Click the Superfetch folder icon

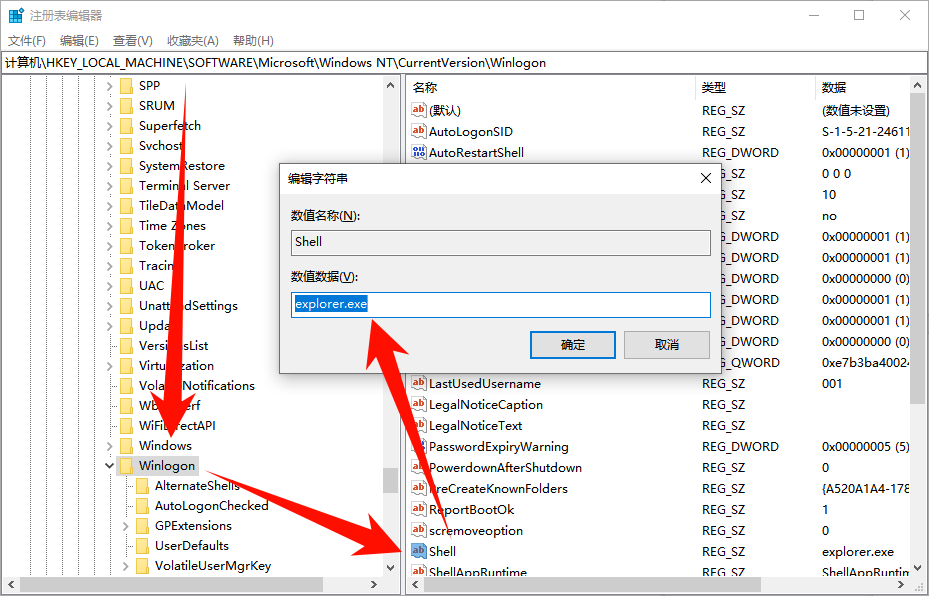pos(126,125)
